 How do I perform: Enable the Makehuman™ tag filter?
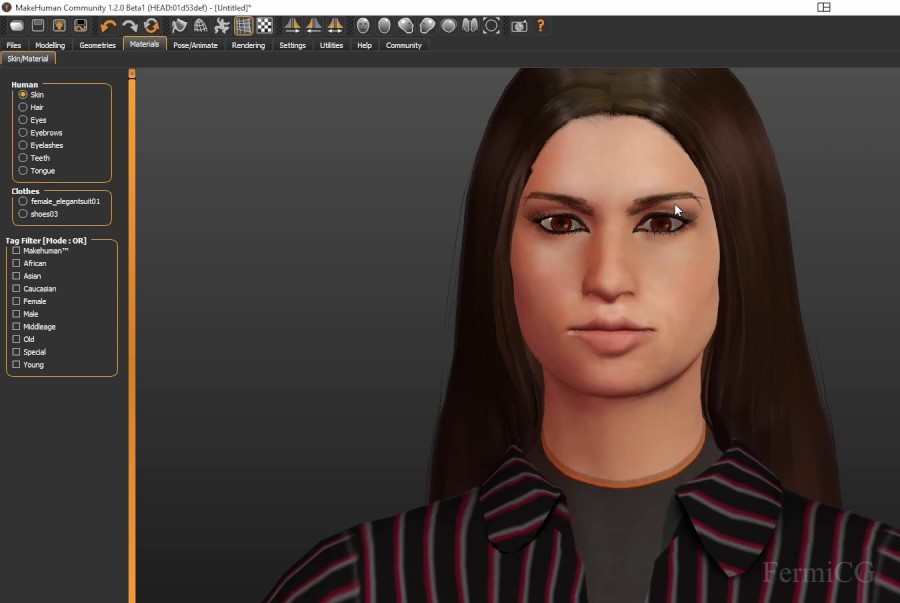point(16,250)
